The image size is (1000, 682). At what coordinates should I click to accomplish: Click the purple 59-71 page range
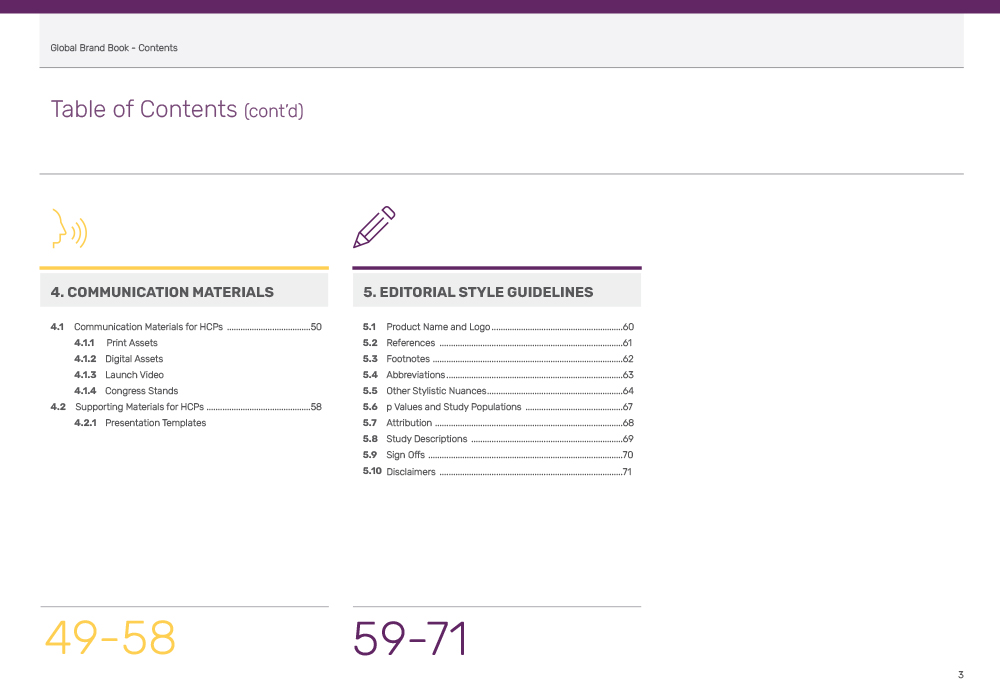(410, 639)
